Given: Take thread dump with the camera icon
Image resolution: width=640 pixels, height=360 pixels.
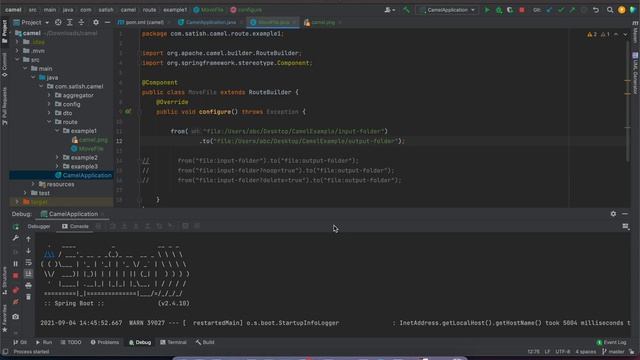Looking at the screenshot, I should (16, 317).
